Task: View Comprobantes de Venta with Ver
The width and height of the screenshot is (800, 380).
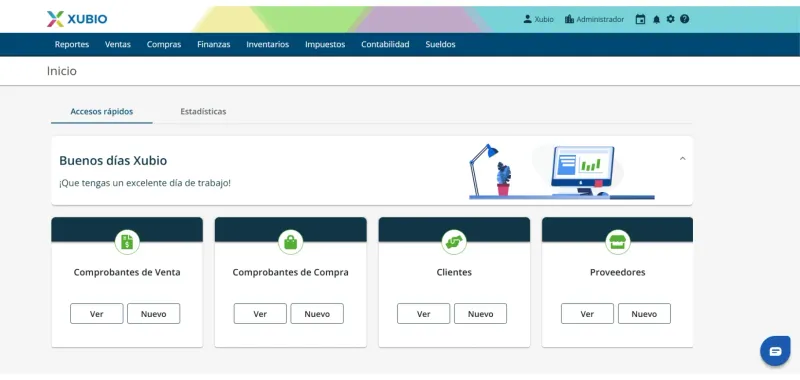Action: tap(97, 314)
